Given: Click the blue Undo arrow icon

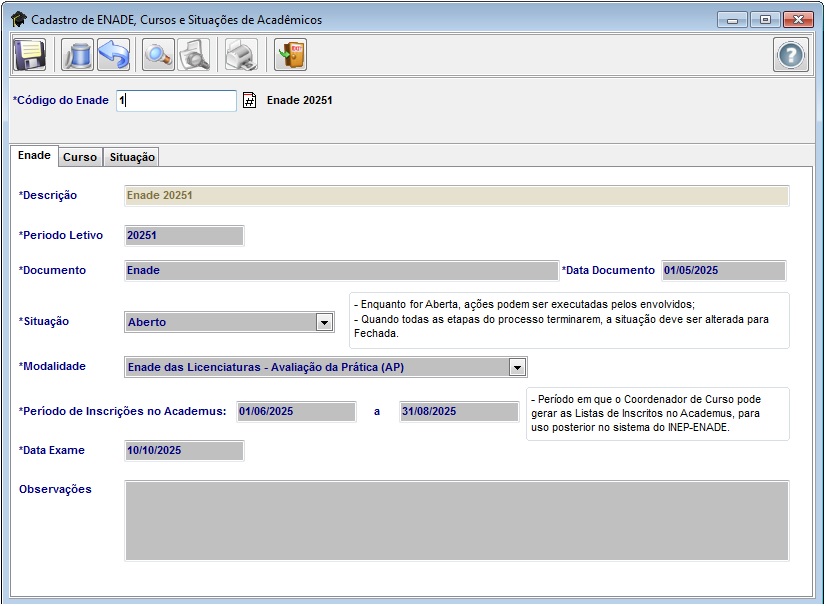Looking at the screenshot, I should tap(113, 54).
